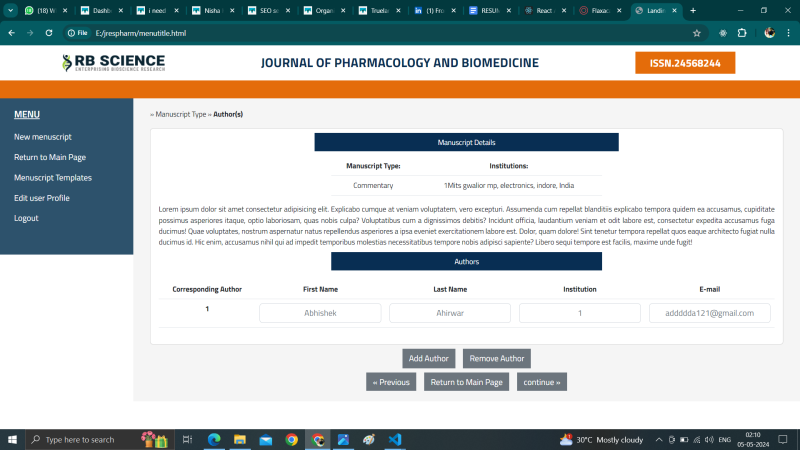Click the First Name field containing Abhishek
The width and height of the screenshot is (800, 450).
tap(320, 313)
